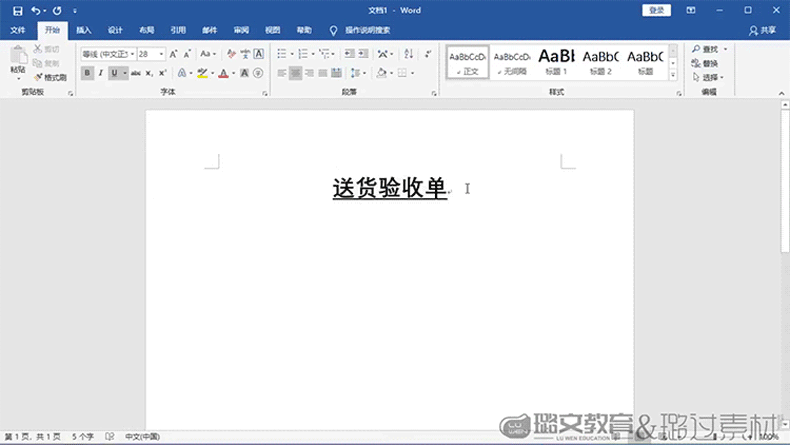
Task: Switch to the 设计 tab
Action: point(115,30)
